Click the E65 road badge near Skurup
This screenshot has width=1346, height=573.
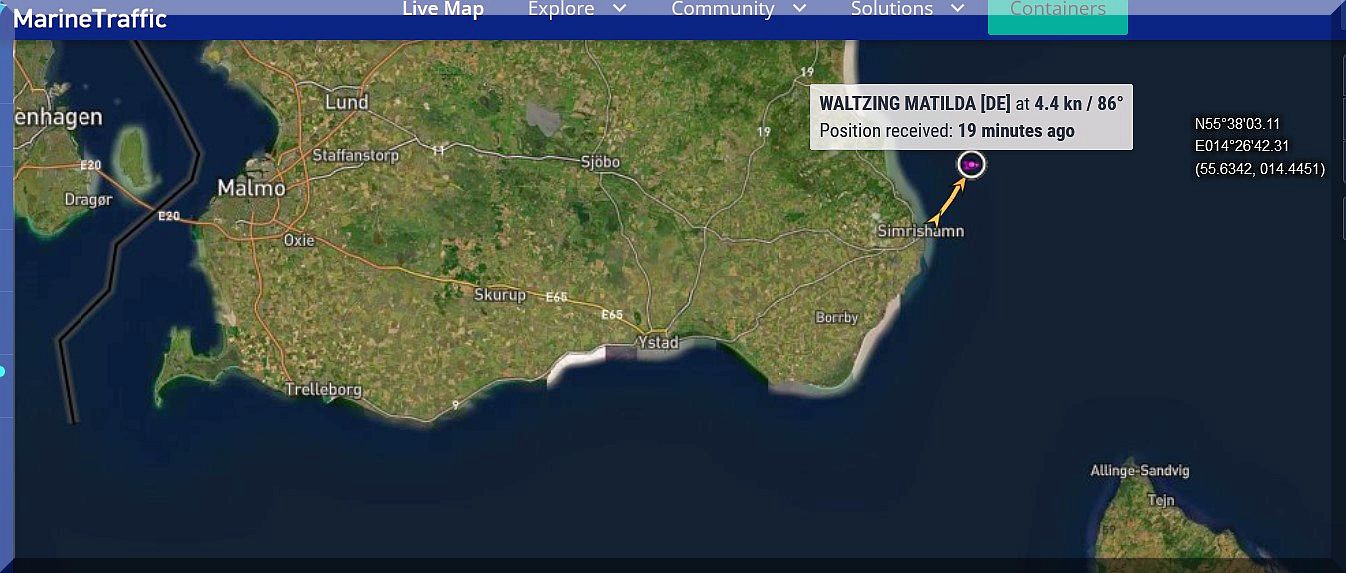click(x=557, y=297)
